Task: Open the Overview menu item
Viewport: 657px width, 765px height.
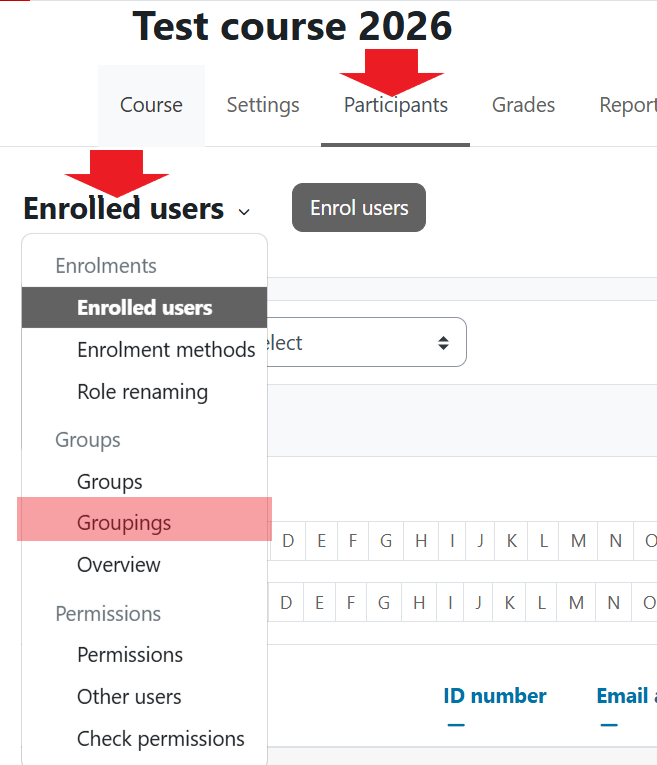Action: click(119, 565)
